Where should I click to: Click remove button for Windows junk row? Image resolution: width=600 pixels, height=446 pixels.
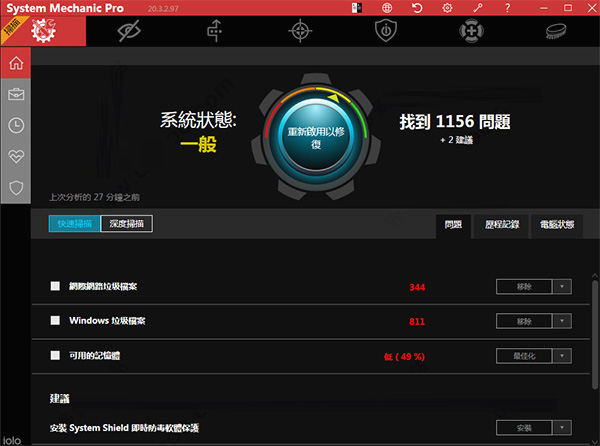point(524,321)
